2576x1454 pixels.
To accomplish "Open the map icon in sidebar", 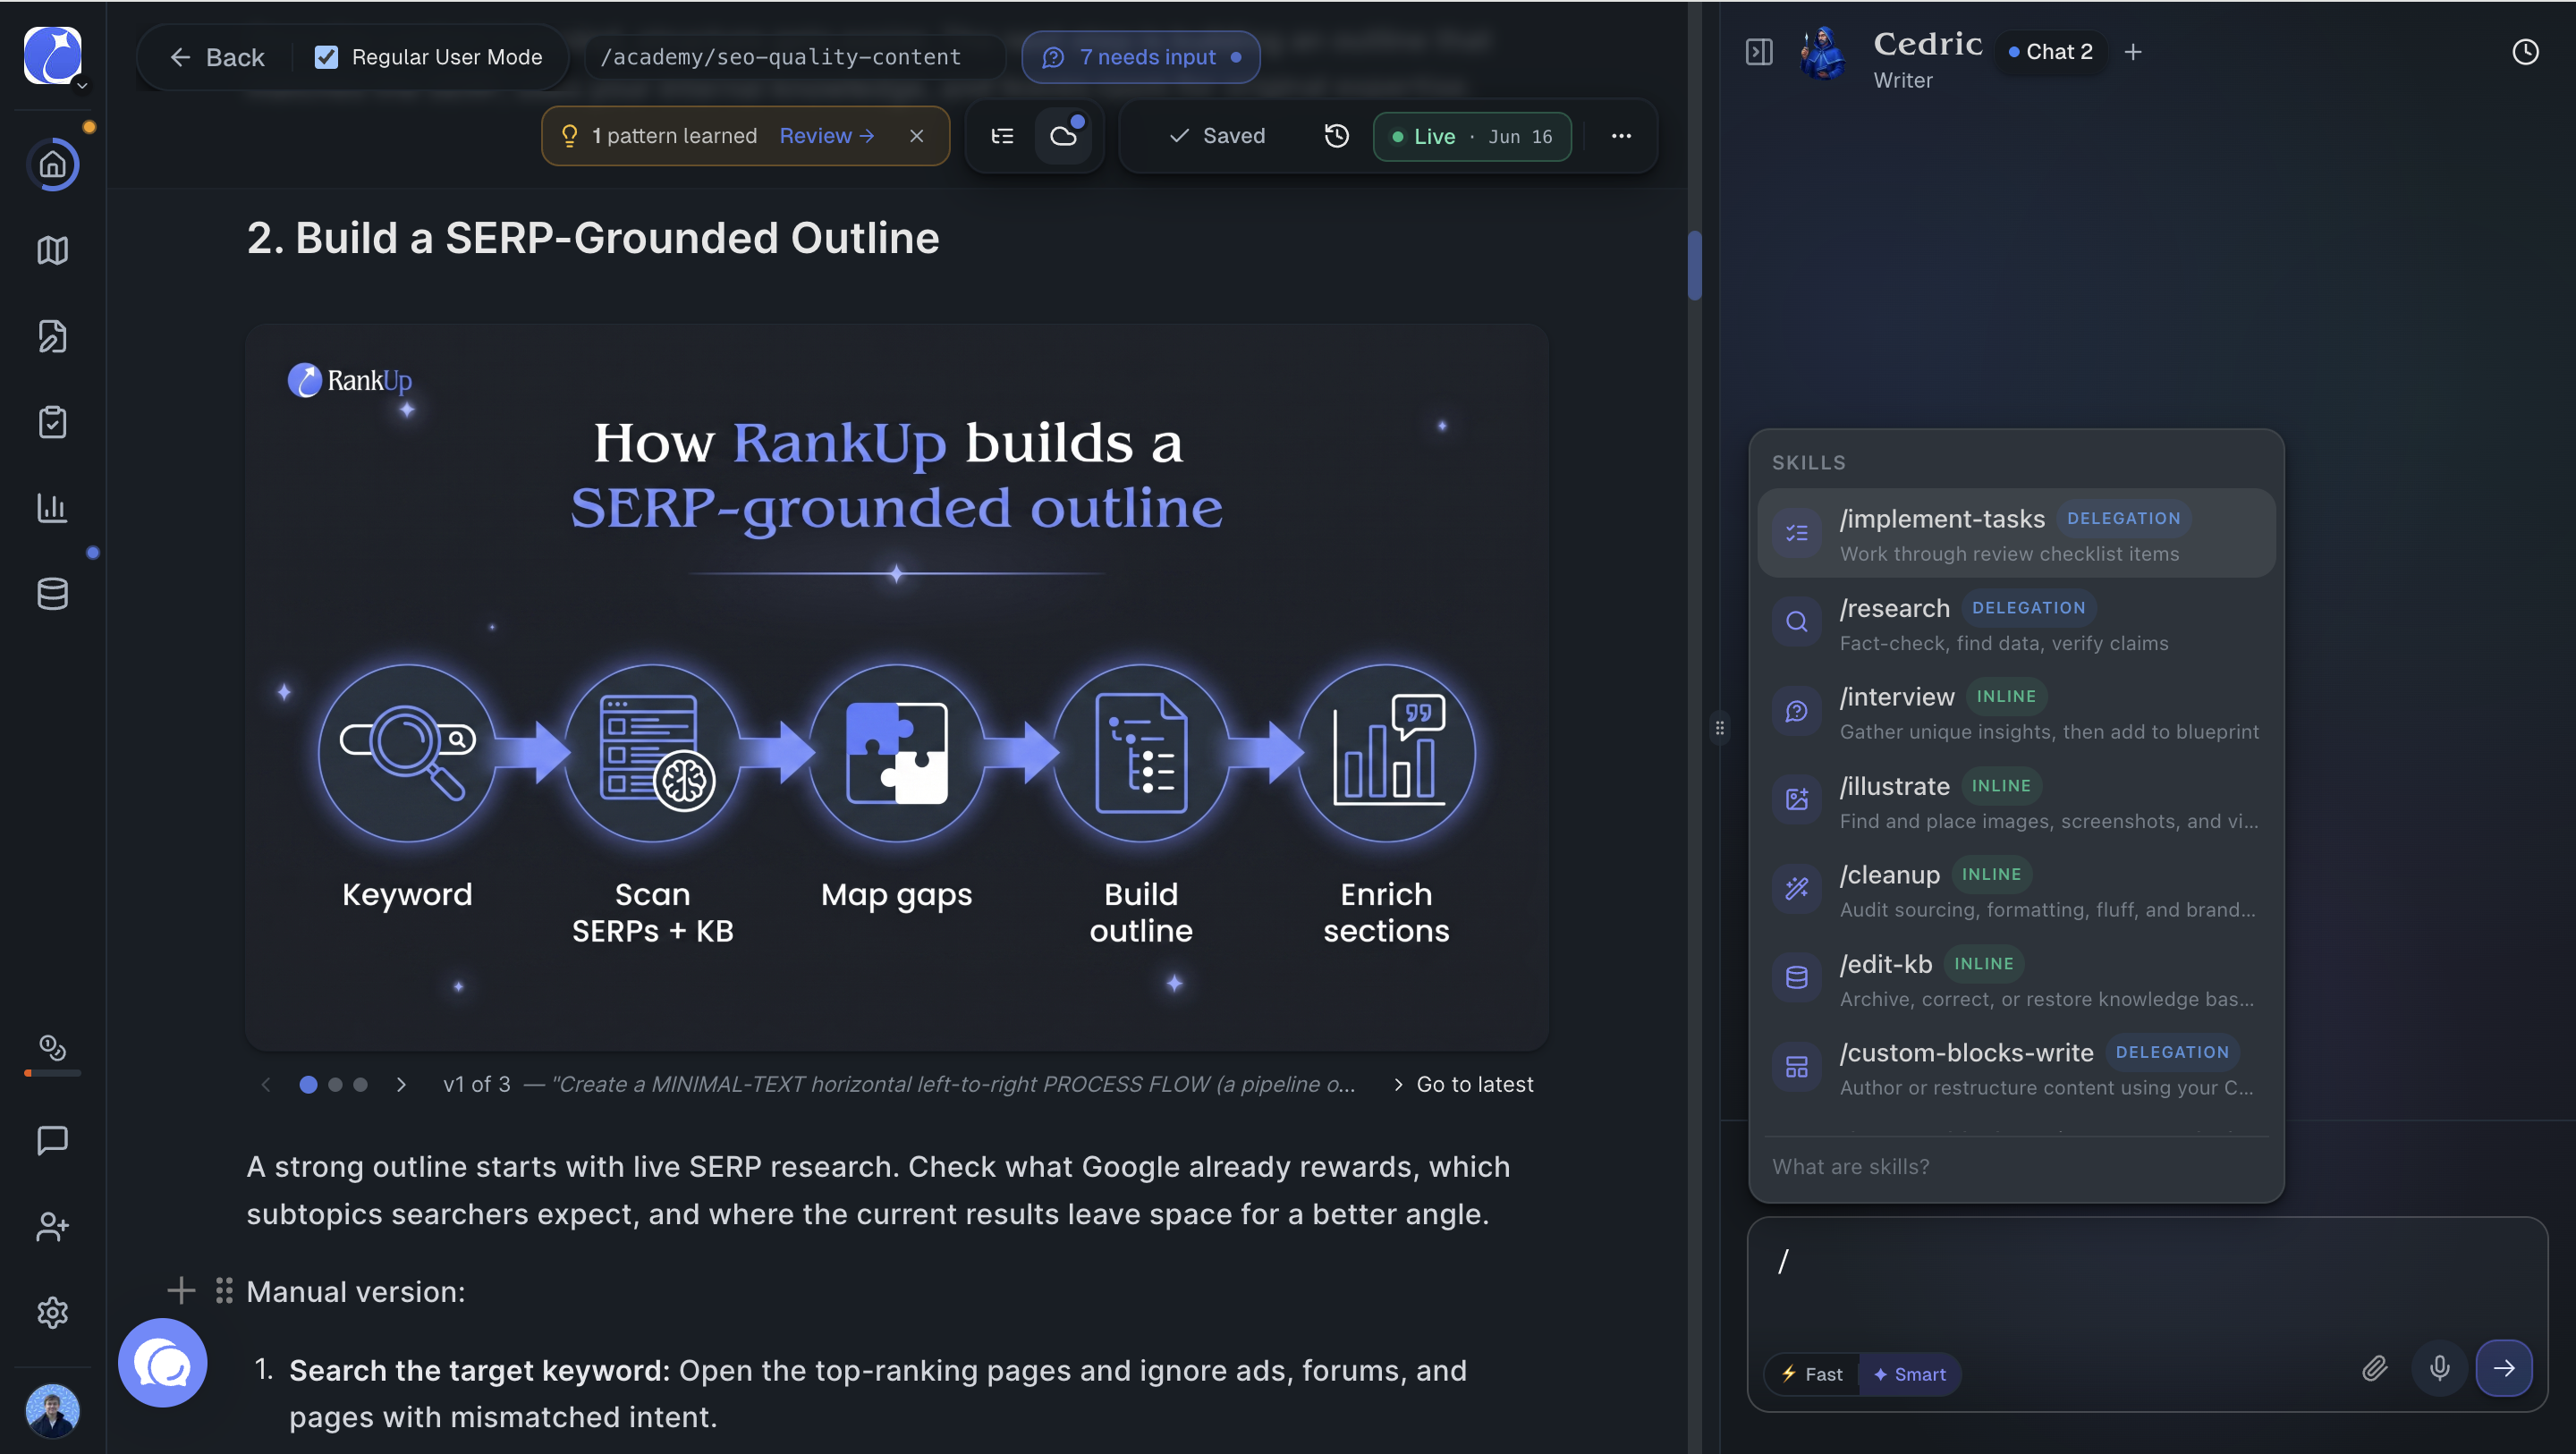I will pyautogui.click(x=52, y=250).
